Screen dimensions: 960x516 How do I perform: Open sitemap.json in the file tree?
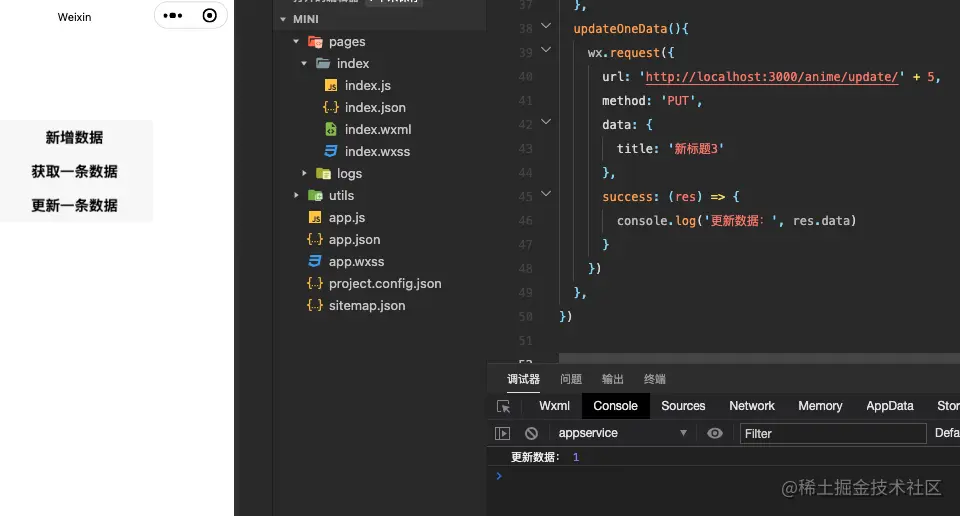tap(367, 306)
